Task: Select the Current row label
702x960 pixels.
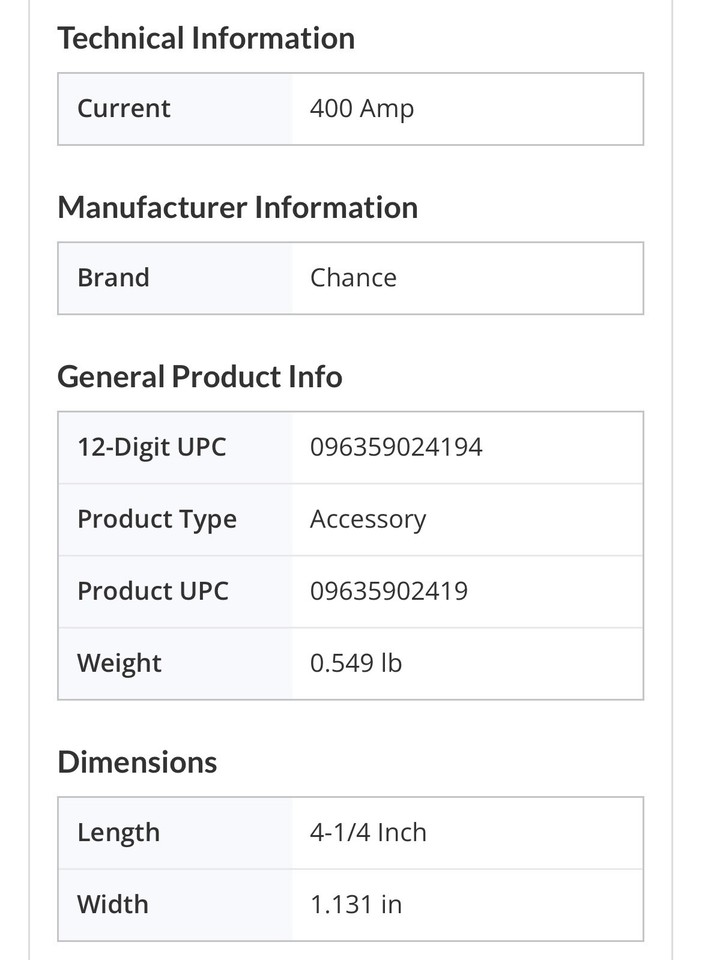Action: (124, 109)
